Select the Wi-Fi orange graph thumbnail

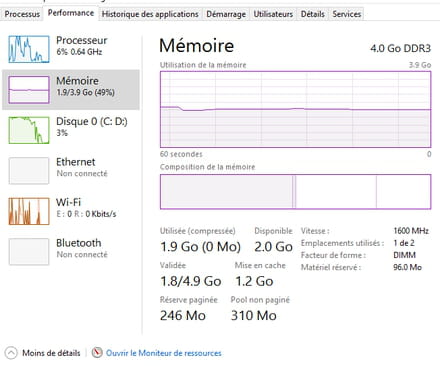coord(29,211)
